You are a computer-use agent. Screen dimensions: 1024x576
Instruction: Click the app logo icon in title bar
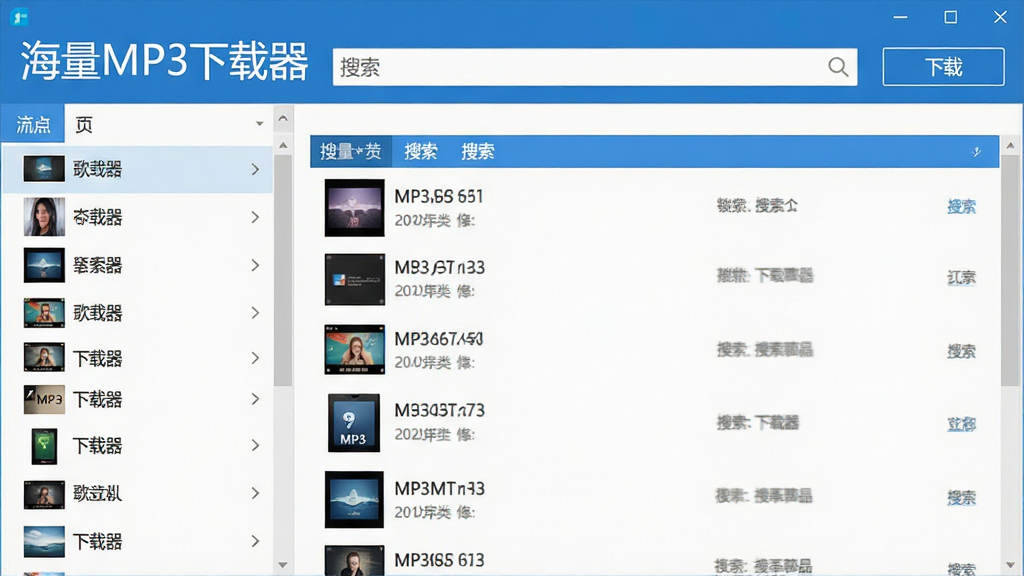pyautogui.click(x=19, y=17)
